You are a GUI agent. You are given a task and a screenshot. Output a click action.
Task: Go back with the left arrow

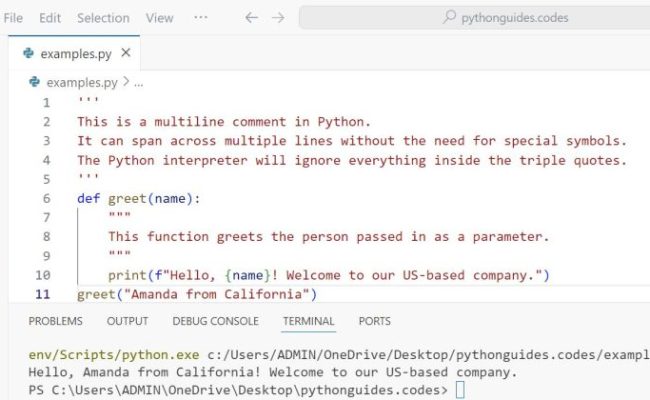pyautogui.click(x=251, y=17)
